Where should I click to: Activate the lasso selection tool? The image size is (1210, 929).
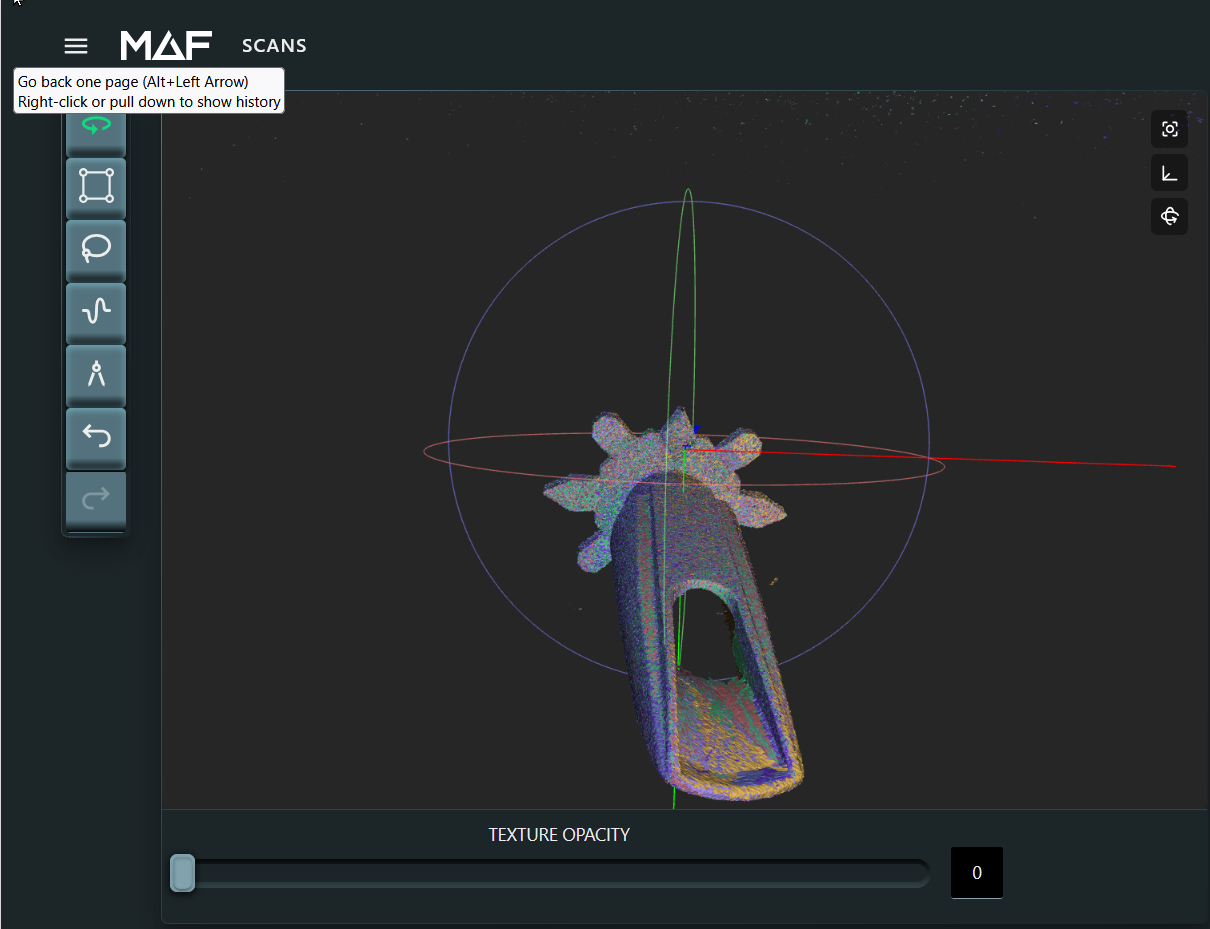coord(96,248)
